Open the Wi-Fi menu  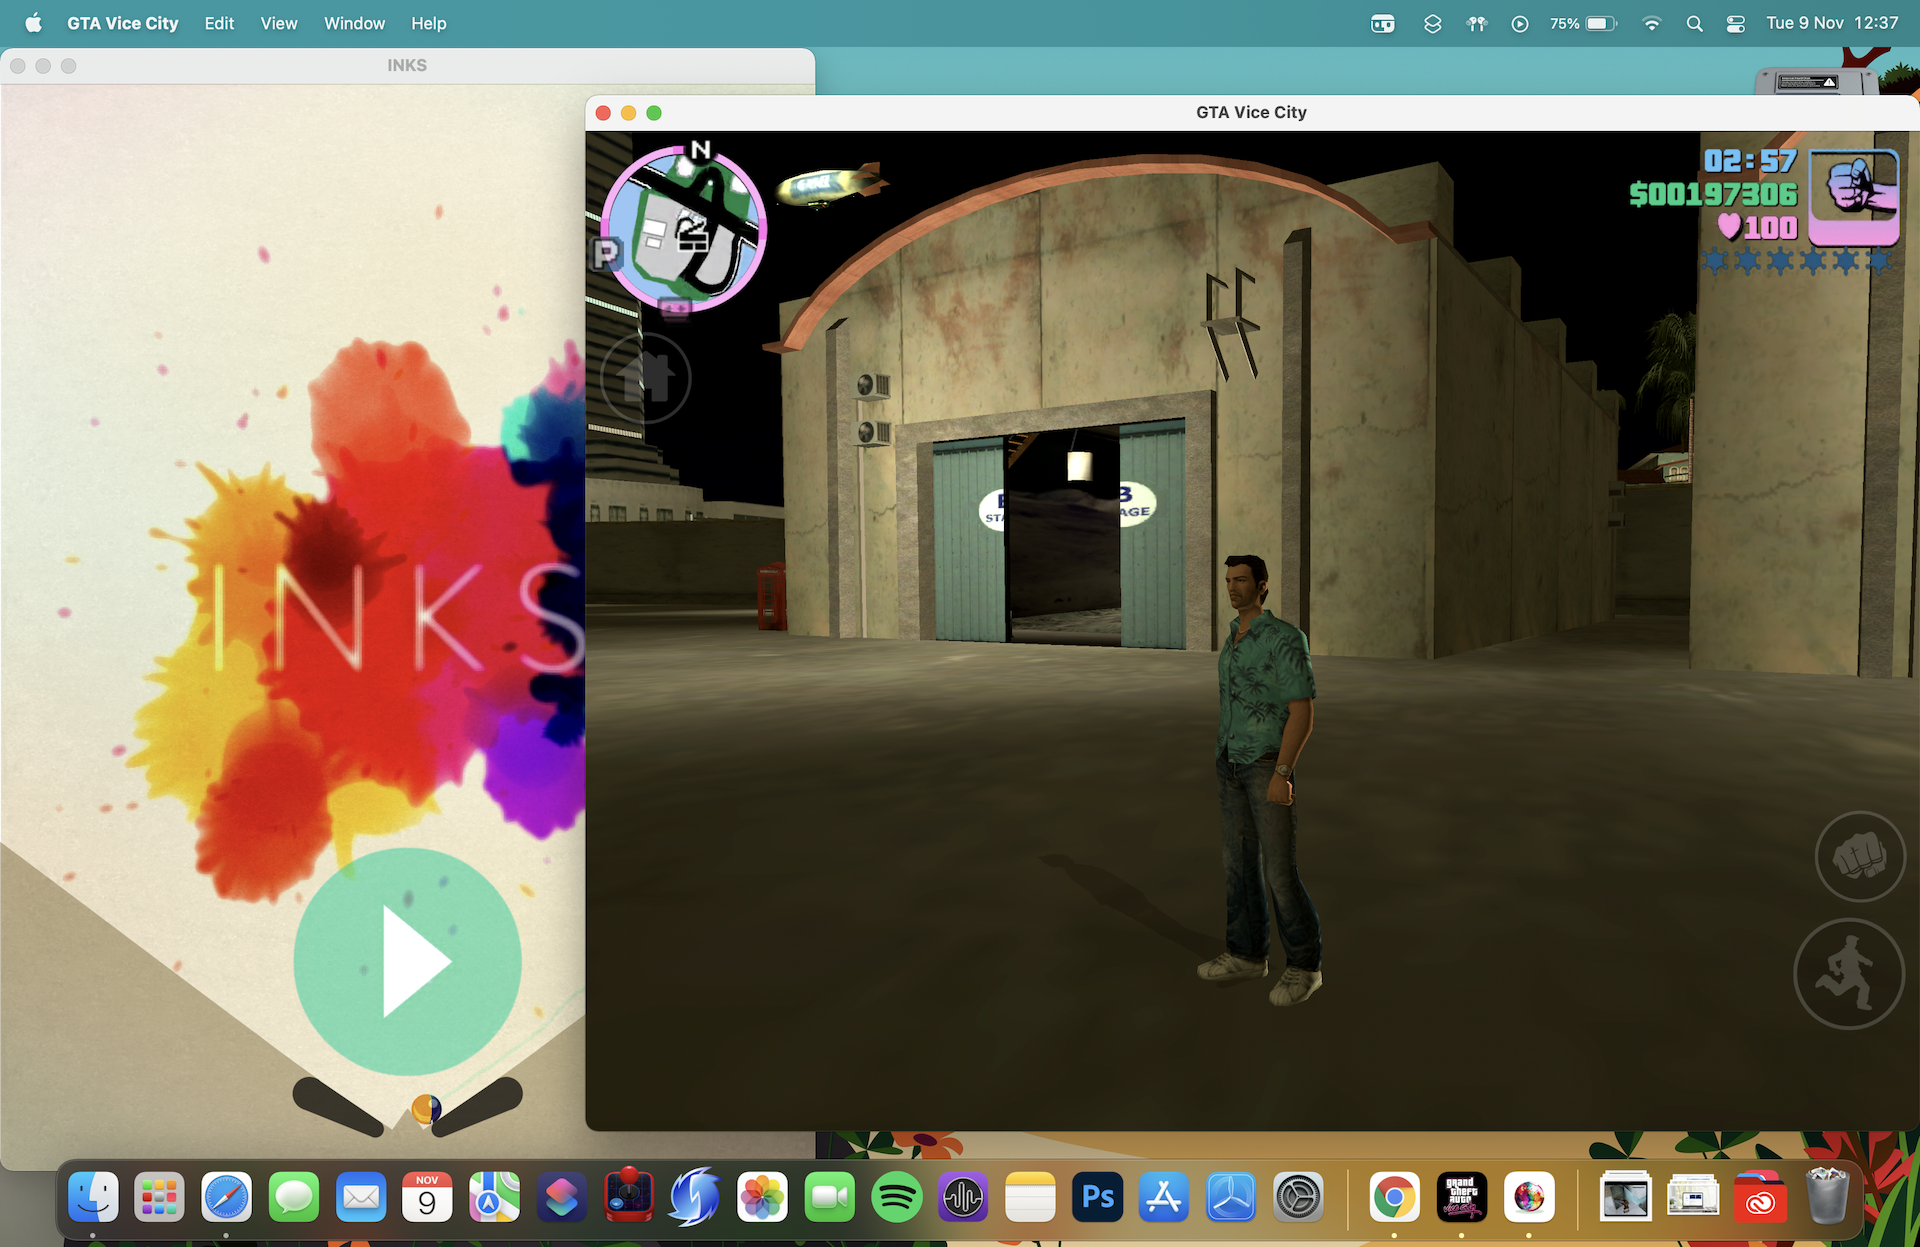1652,23
